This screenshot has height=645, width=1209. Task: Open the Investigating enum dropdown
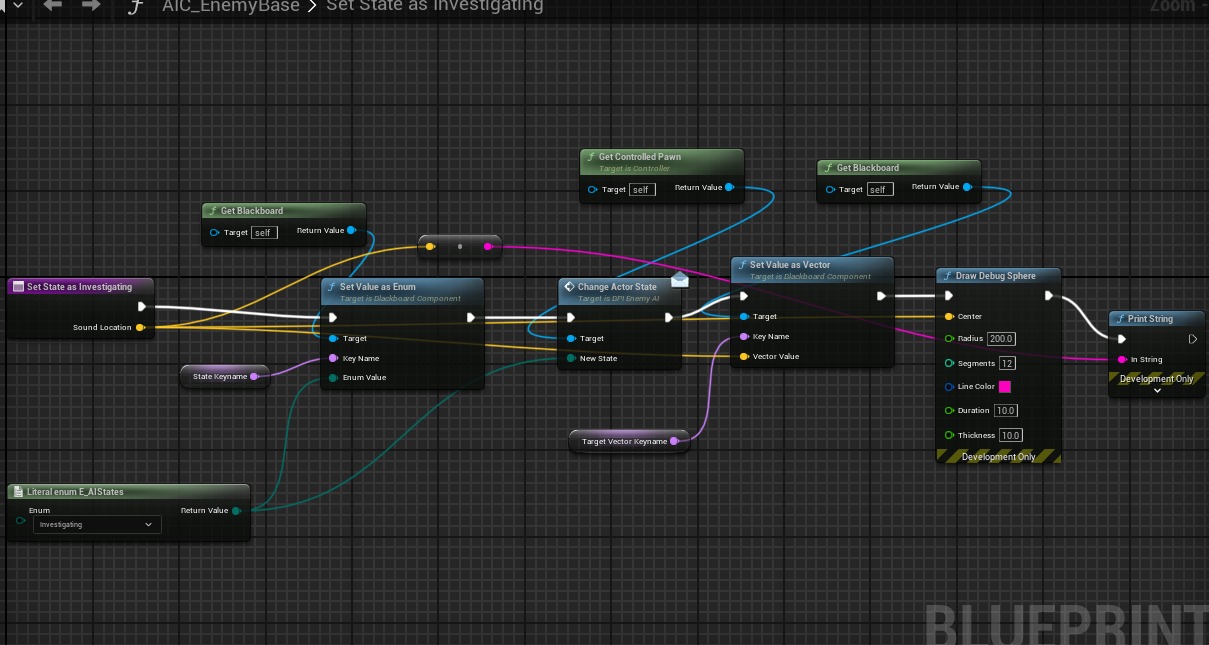pos(97,524)
